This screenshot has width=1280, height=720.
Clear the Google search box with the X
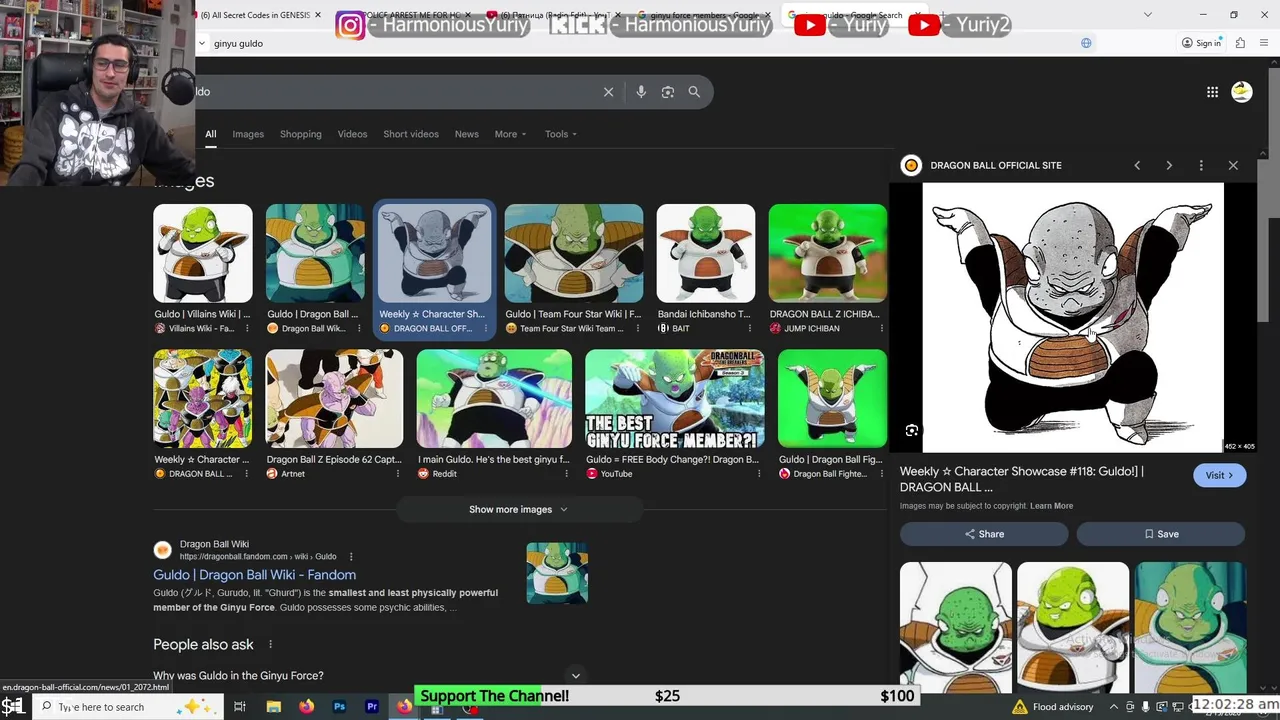point(608,92)
